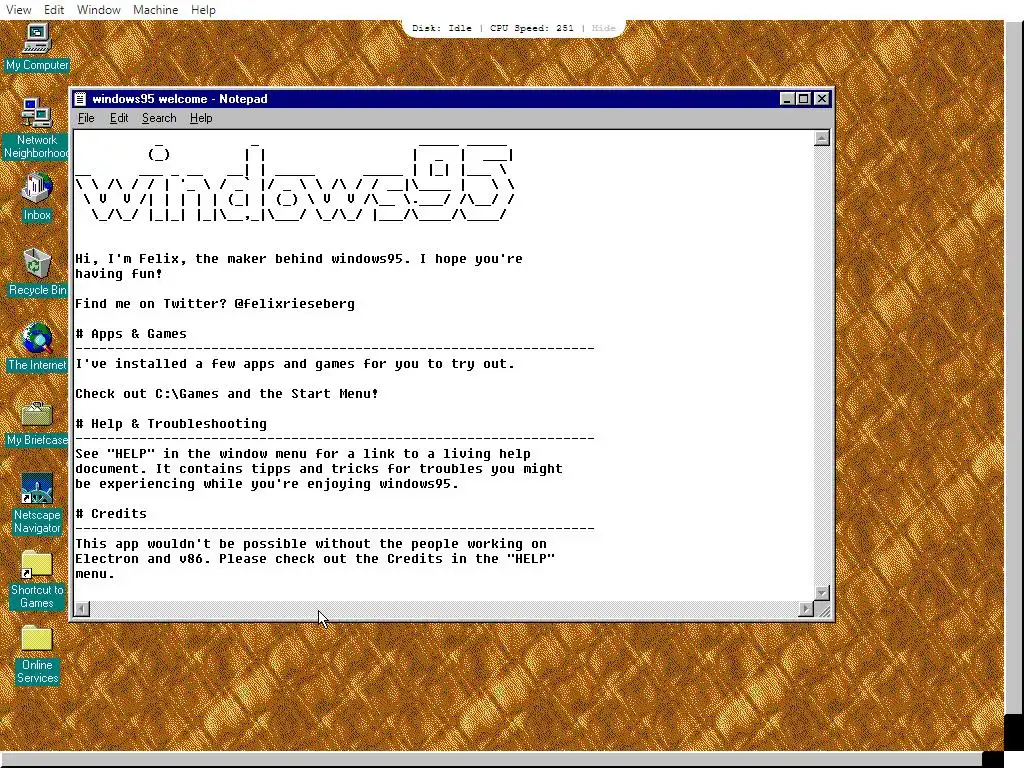Click 'Disk: Idle' status text
Viewport: 1024px width, 768px height.
[x=441, y=28]
